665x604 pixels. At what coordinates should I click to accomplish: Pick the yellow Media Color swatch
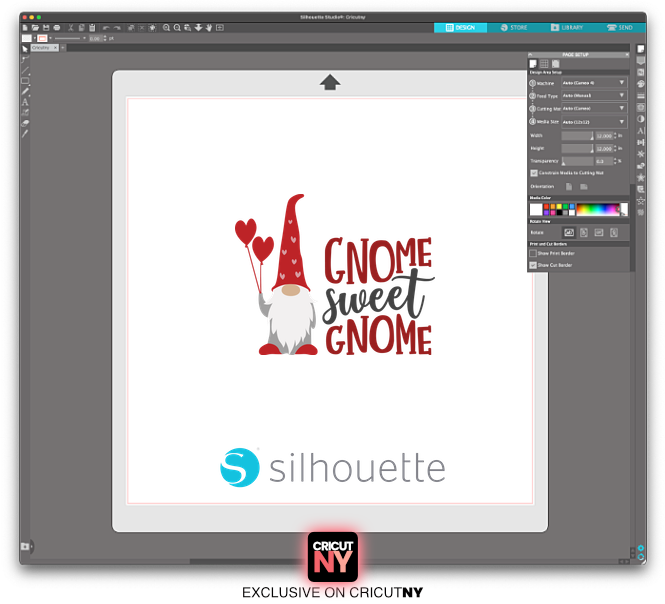coord(559,207)
